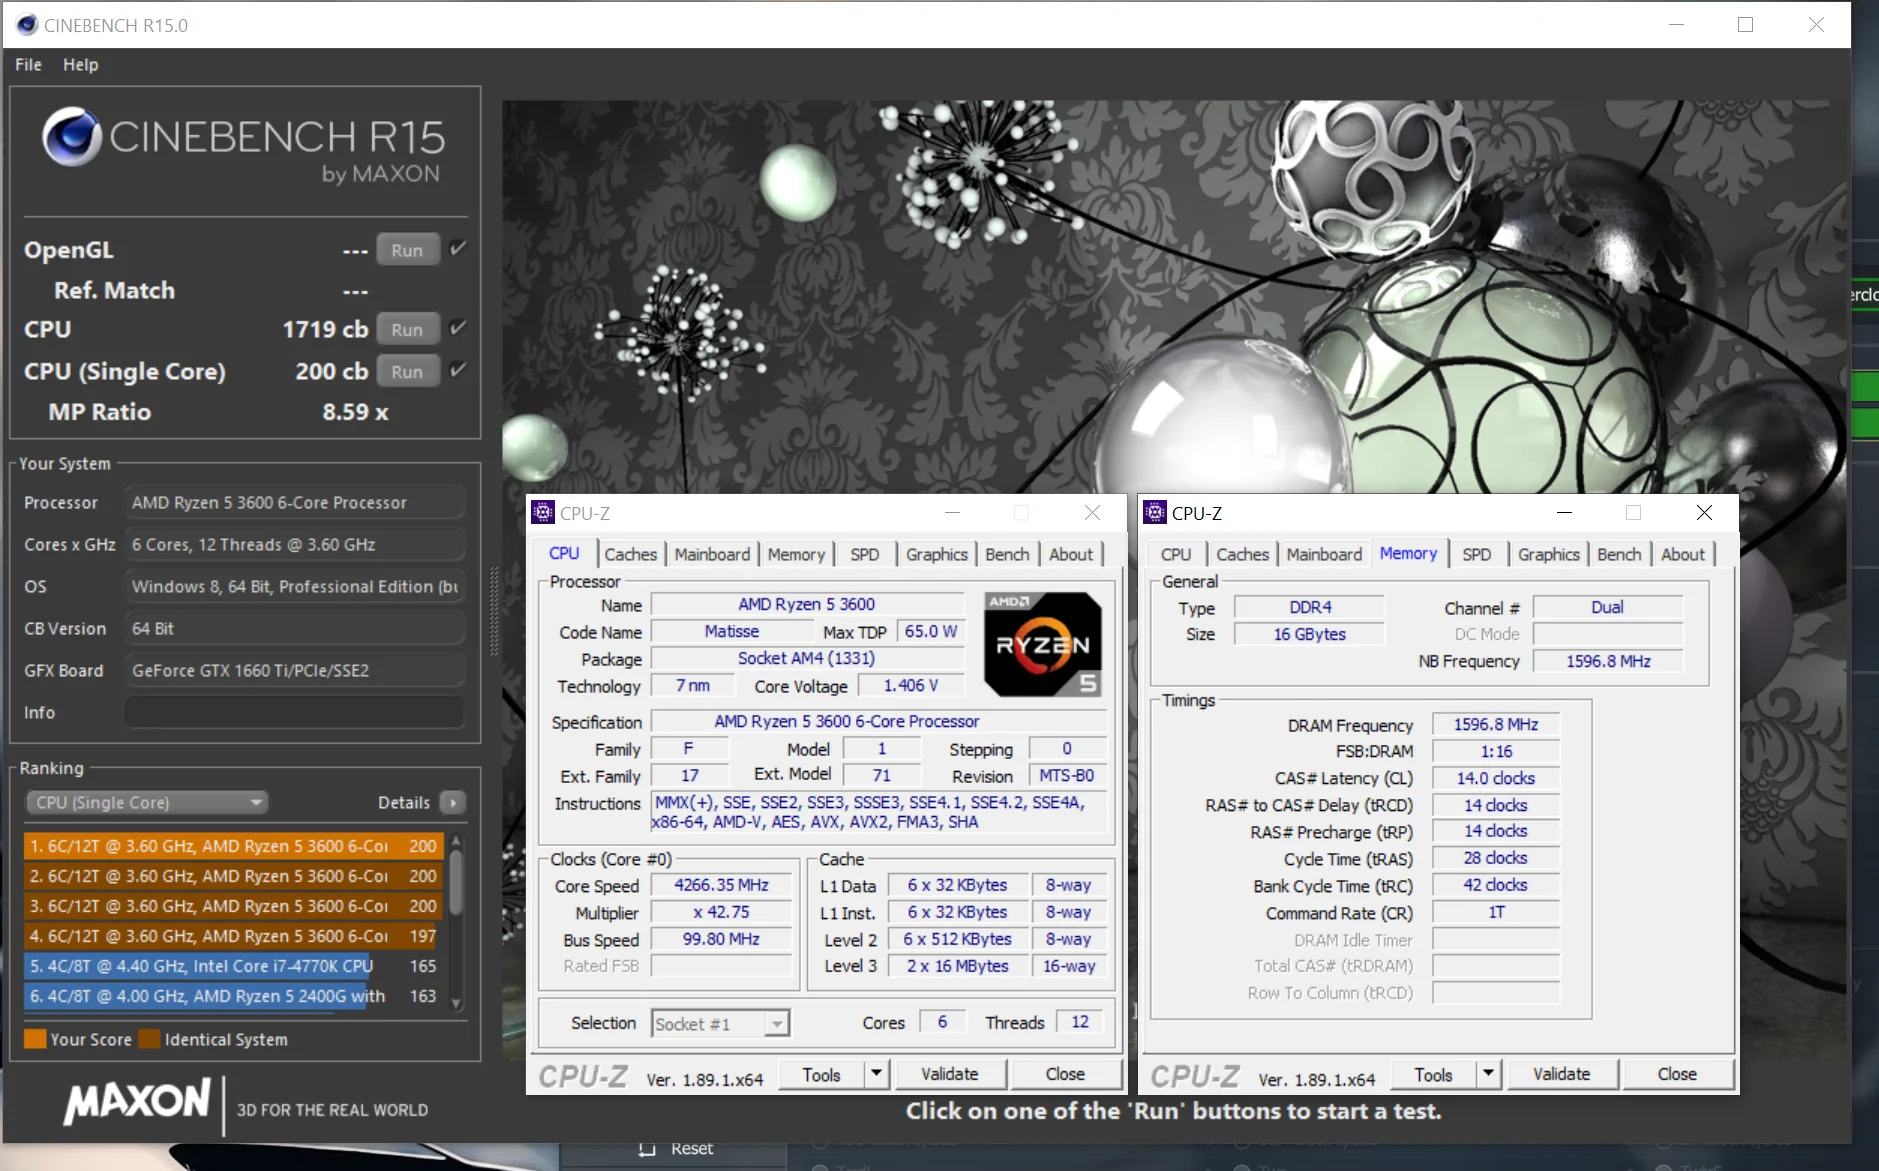
Task: Click the CPU-Z icon in right CPU-Z title bar
Action: point(1155,513)
